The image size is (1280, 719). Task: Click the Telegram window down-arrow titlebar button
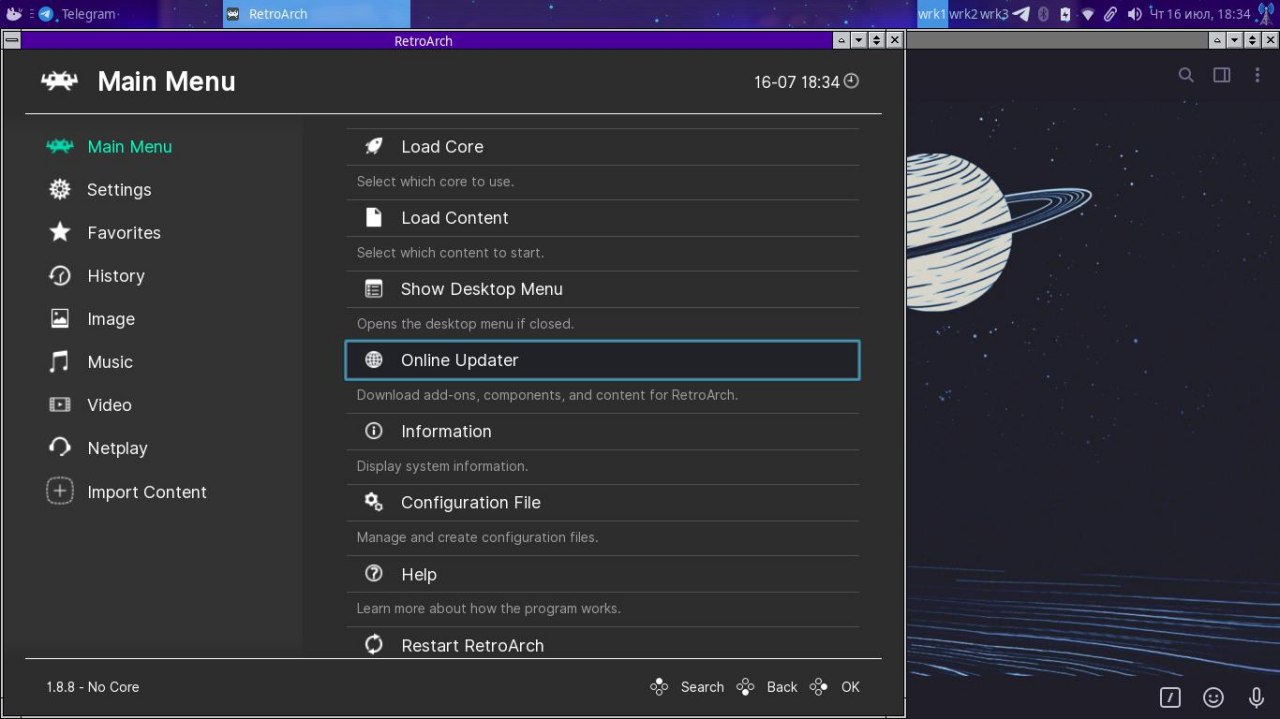[1233, 40]
